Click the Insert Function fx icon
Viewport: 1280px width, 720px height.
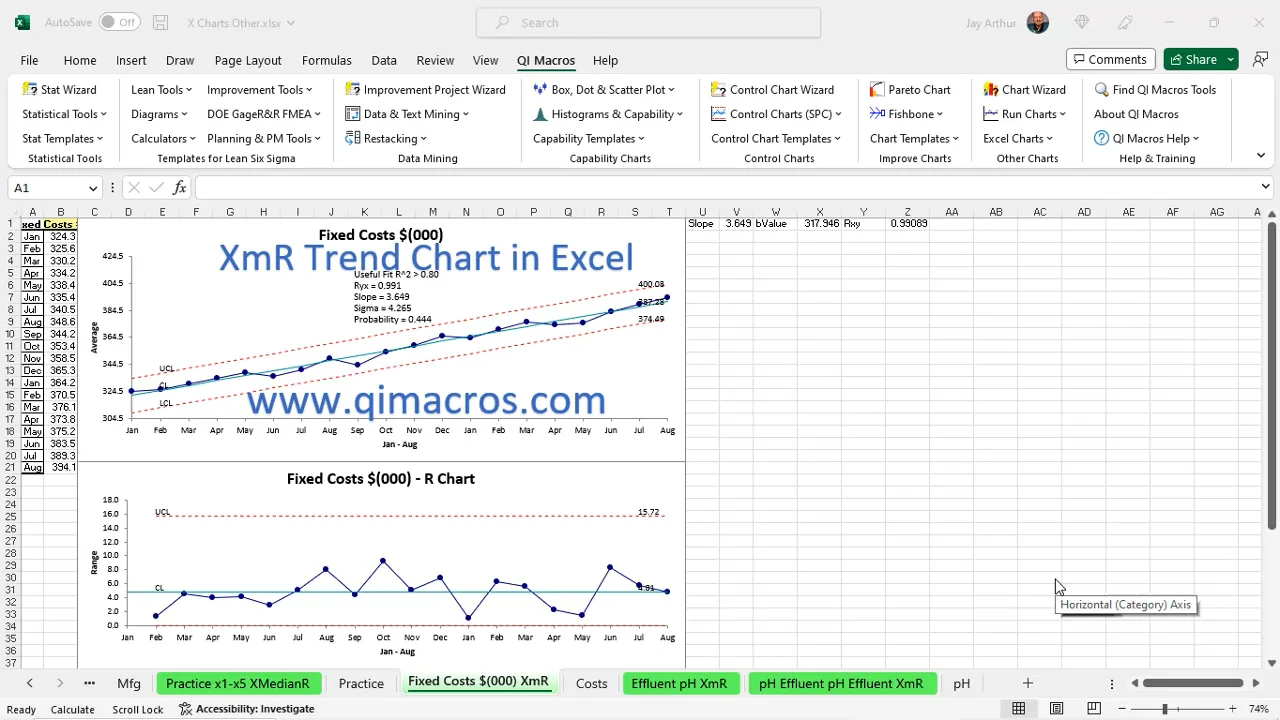tap(180, 187)
